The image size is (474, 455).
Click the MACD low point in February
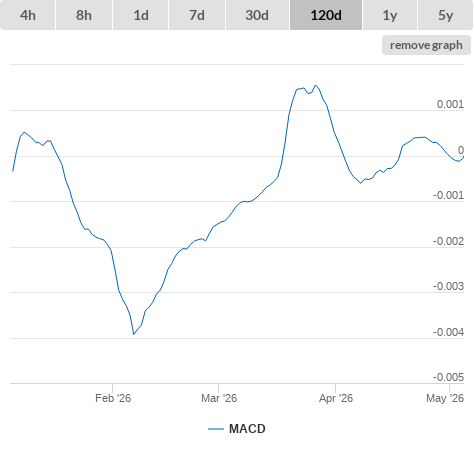(x=134, y=334)
